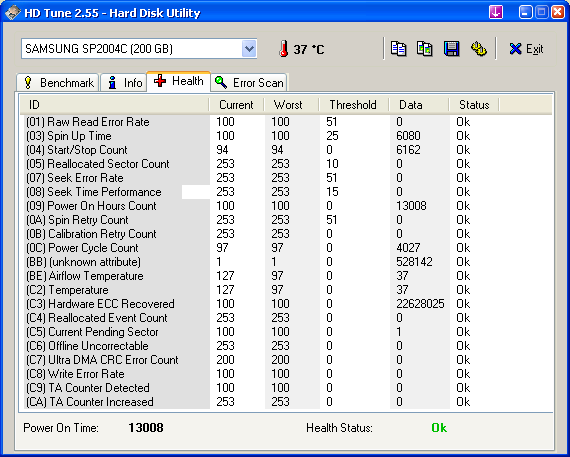Select the (C2) Temperature row
Viewport: 570px width, 457px height.
[286, 290]
